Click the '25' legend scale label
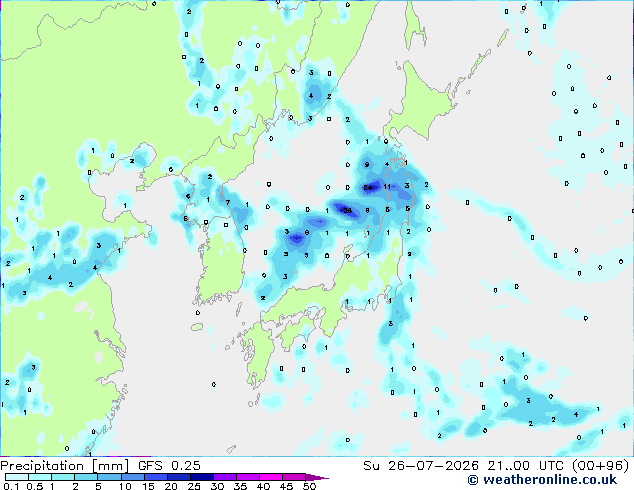 click(194, 486)
